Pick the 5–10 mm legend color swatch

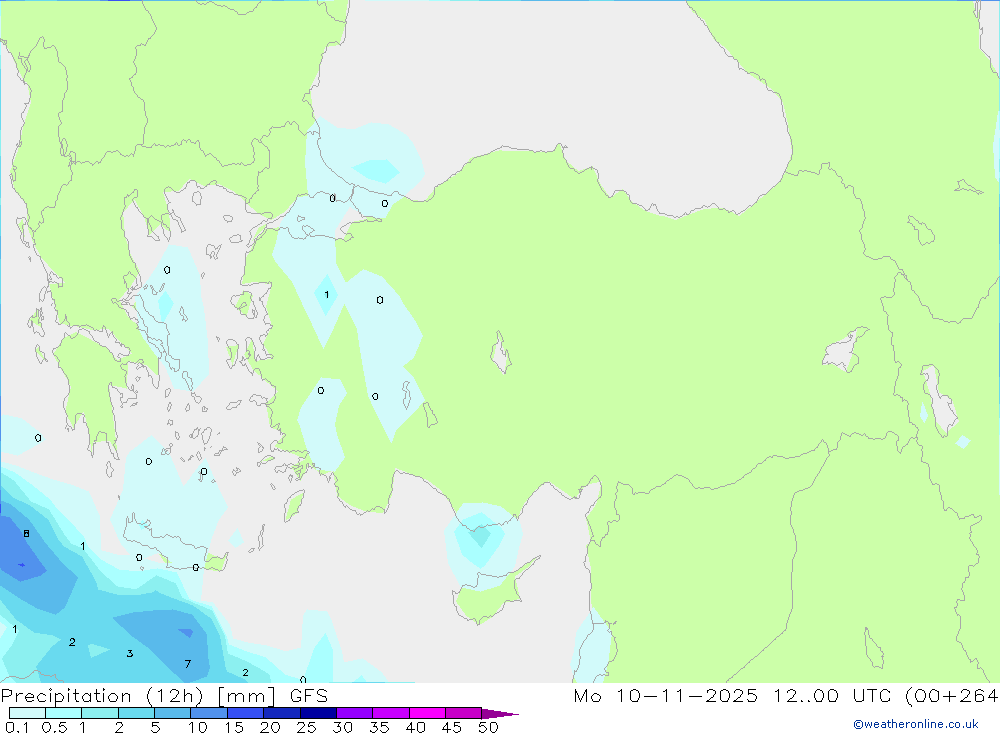173,713
